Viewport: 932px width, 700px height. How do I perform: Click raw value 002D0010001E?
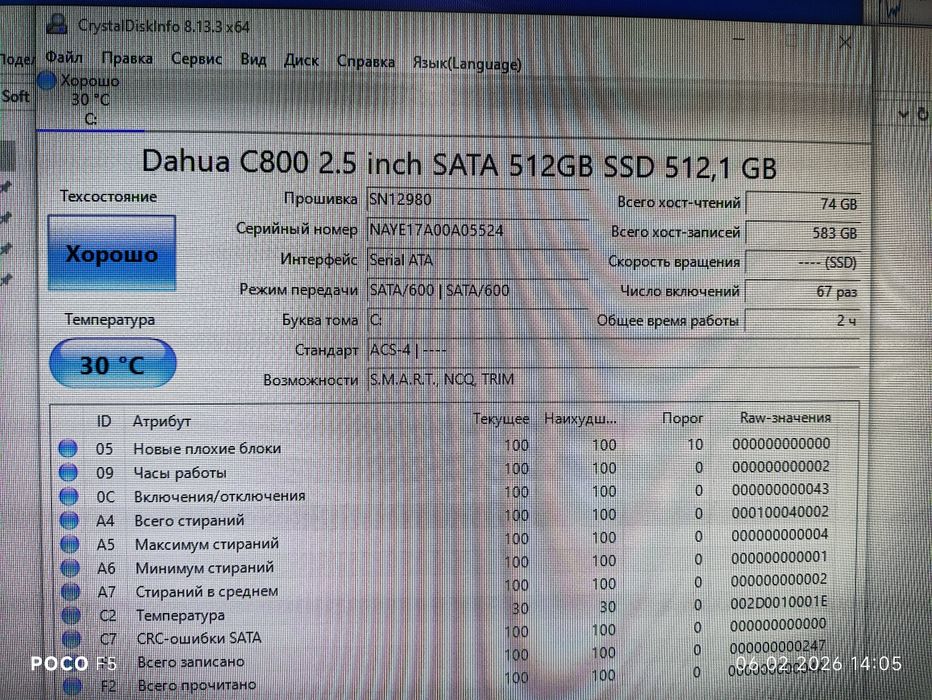(779, 602)
